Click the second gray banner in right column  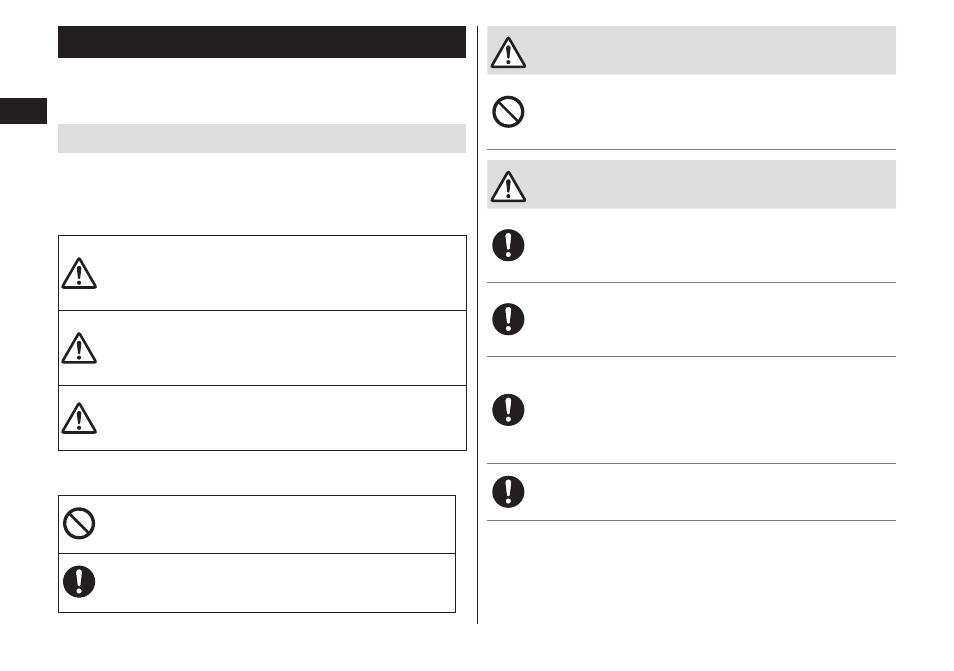tap(691, 184)
